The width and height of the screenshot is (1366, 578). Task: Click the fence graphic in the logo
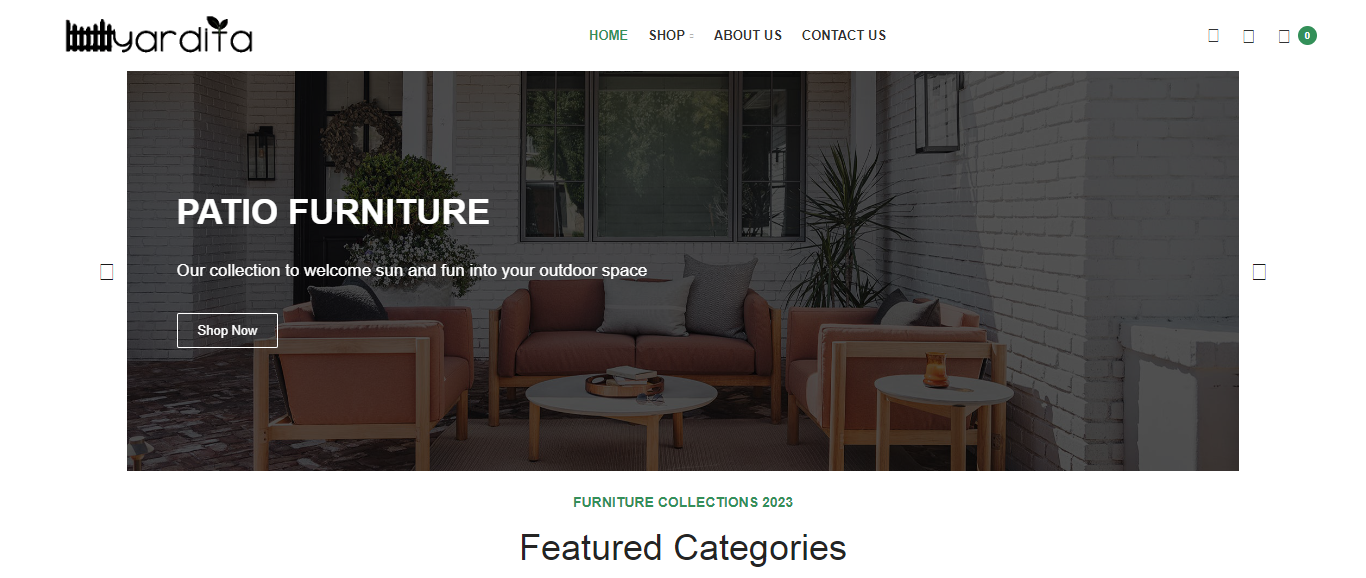tap(90, 37)
